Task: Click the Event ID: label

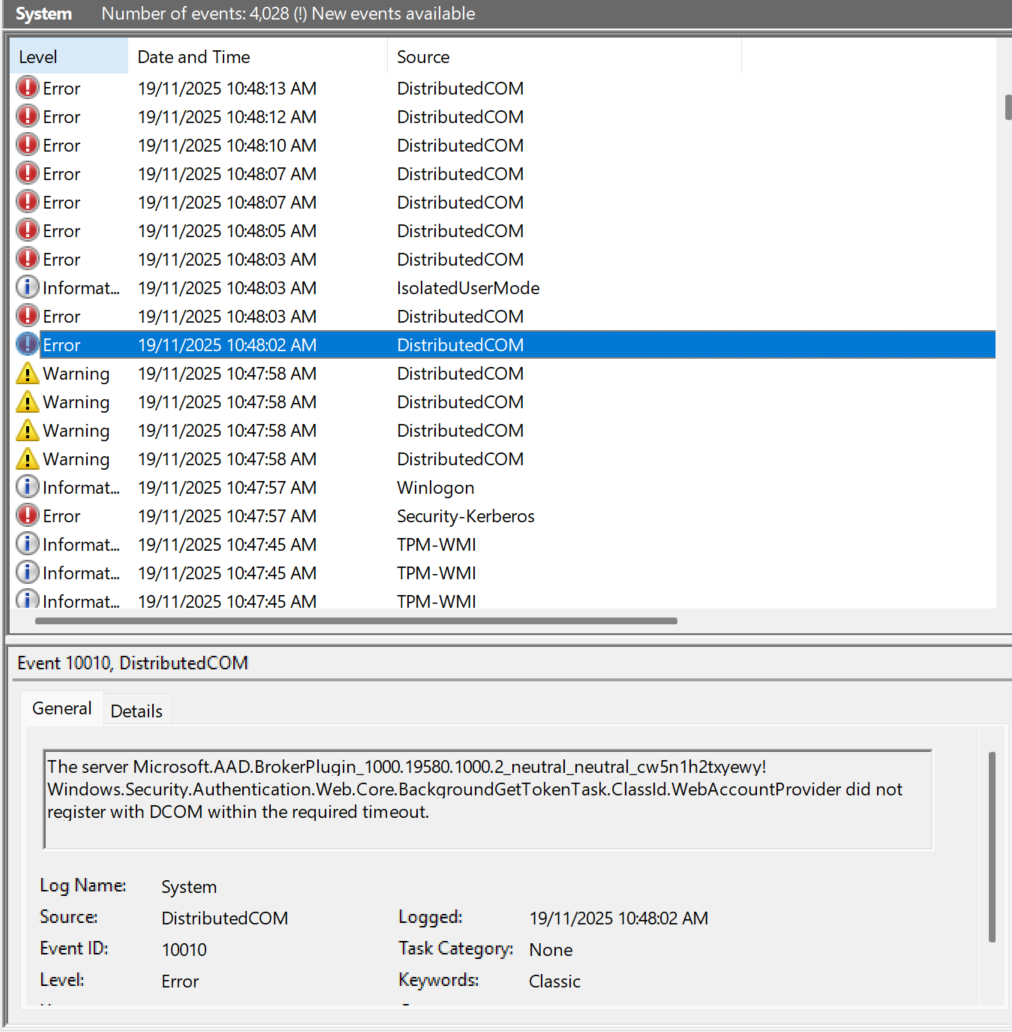Action: 74,948
